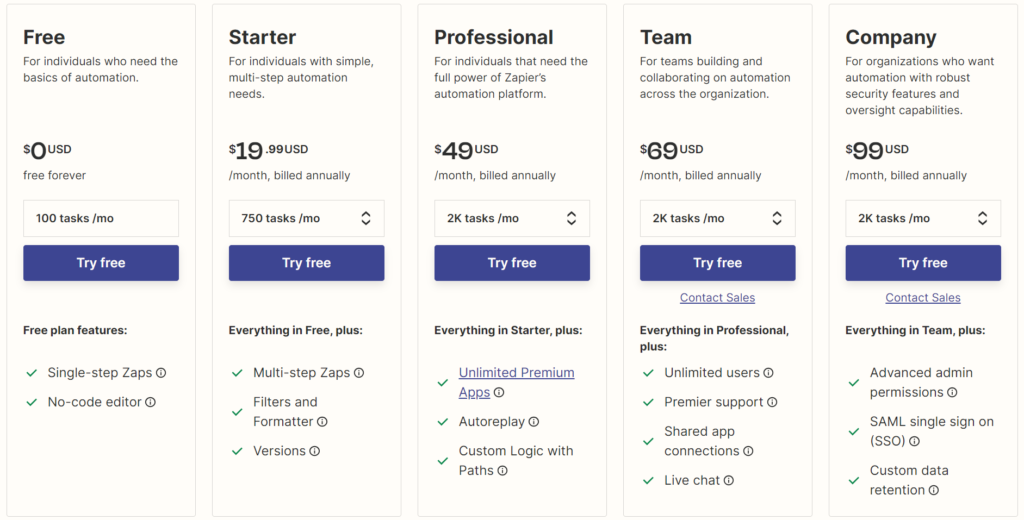Open info icon next to Premier support

(772, 402)
